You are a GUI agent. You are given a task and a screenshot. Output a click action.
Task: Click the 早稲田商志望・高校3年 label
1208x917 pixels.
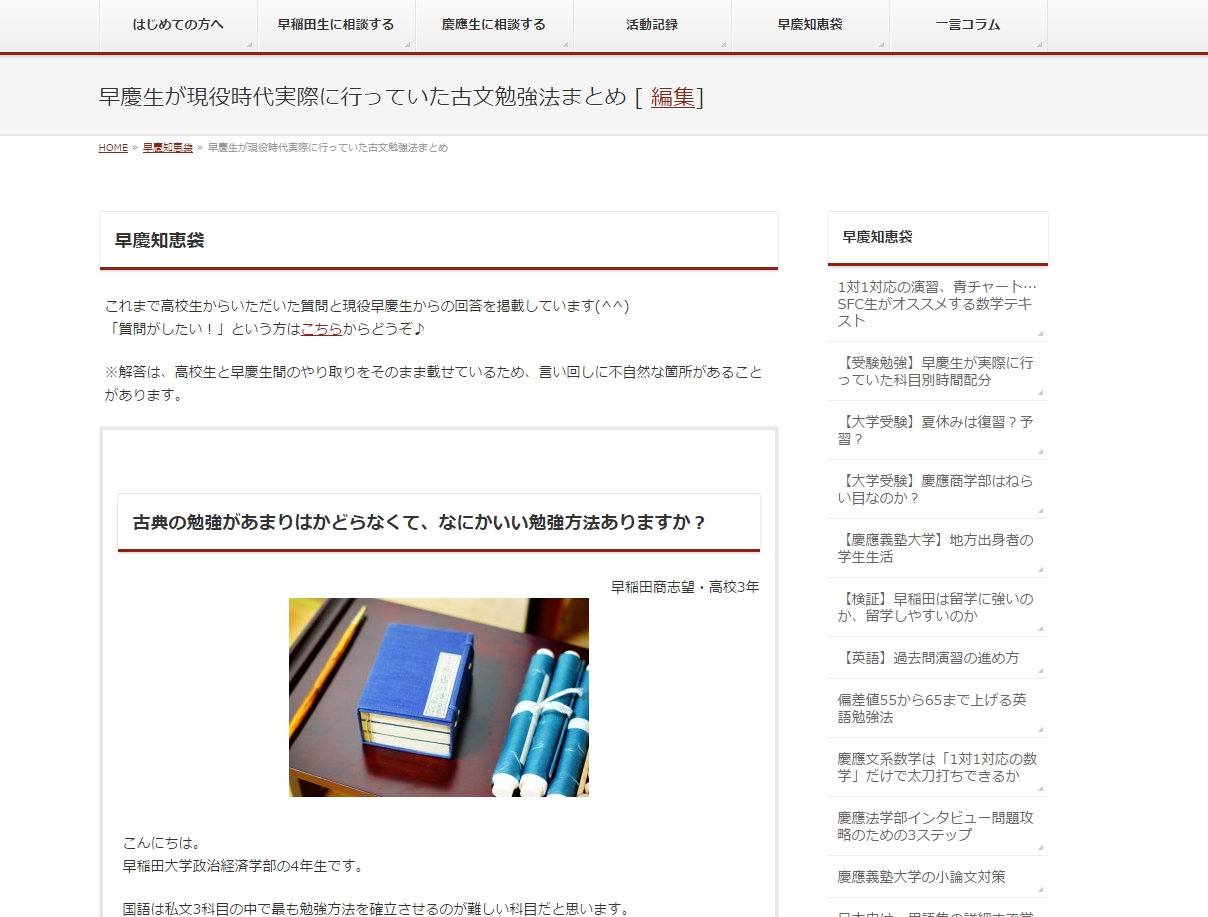point(685,586)
